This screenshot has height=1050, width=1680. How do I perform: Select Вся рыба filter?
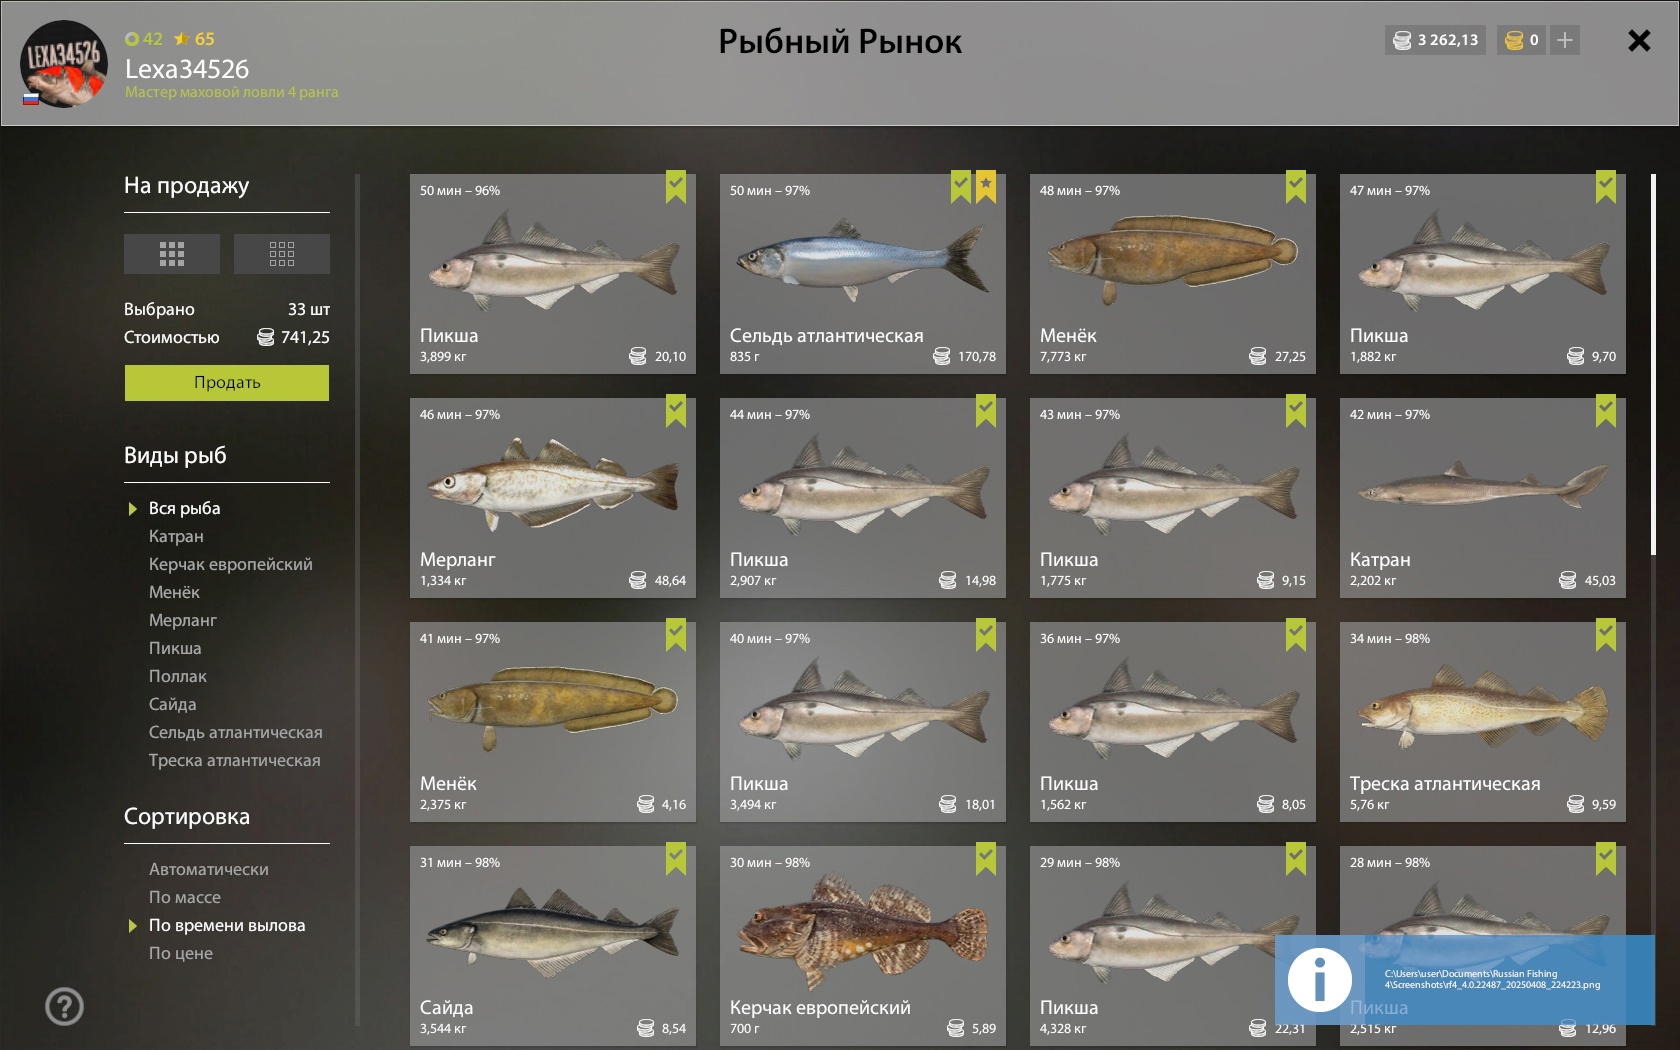pos(185,508)
